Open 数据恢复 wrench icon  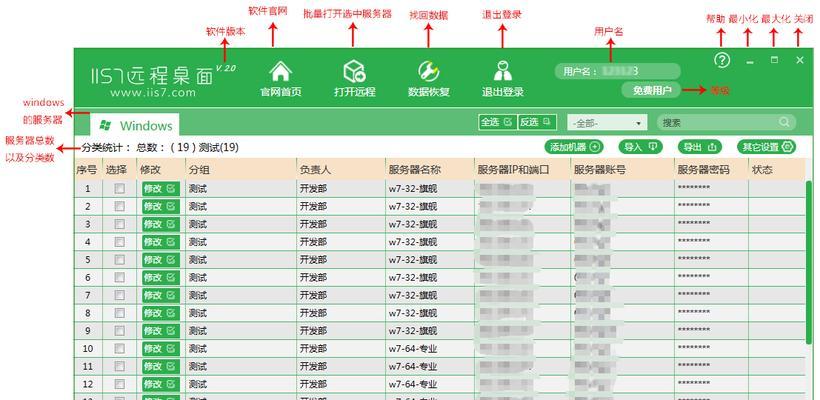[x=428, y=71]
